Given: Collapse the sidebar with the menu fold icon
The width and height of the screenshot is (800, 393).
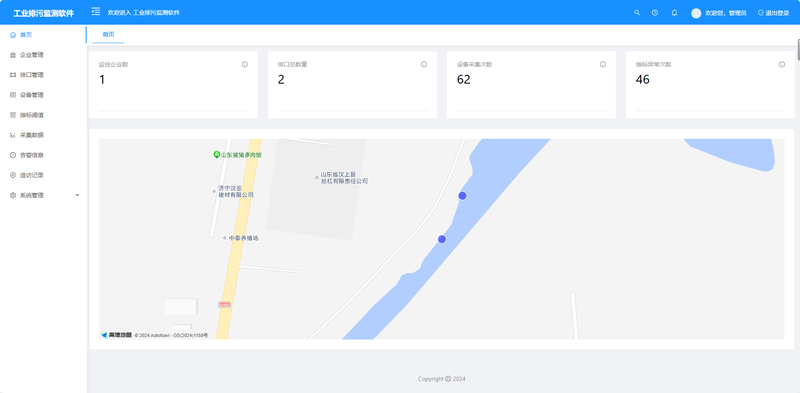Looking at the screenshot, I should 95,11.
